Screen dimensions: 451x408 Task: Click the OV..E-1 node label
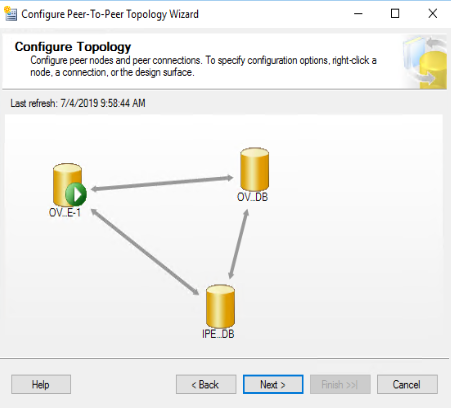click(x=65, y=213)
